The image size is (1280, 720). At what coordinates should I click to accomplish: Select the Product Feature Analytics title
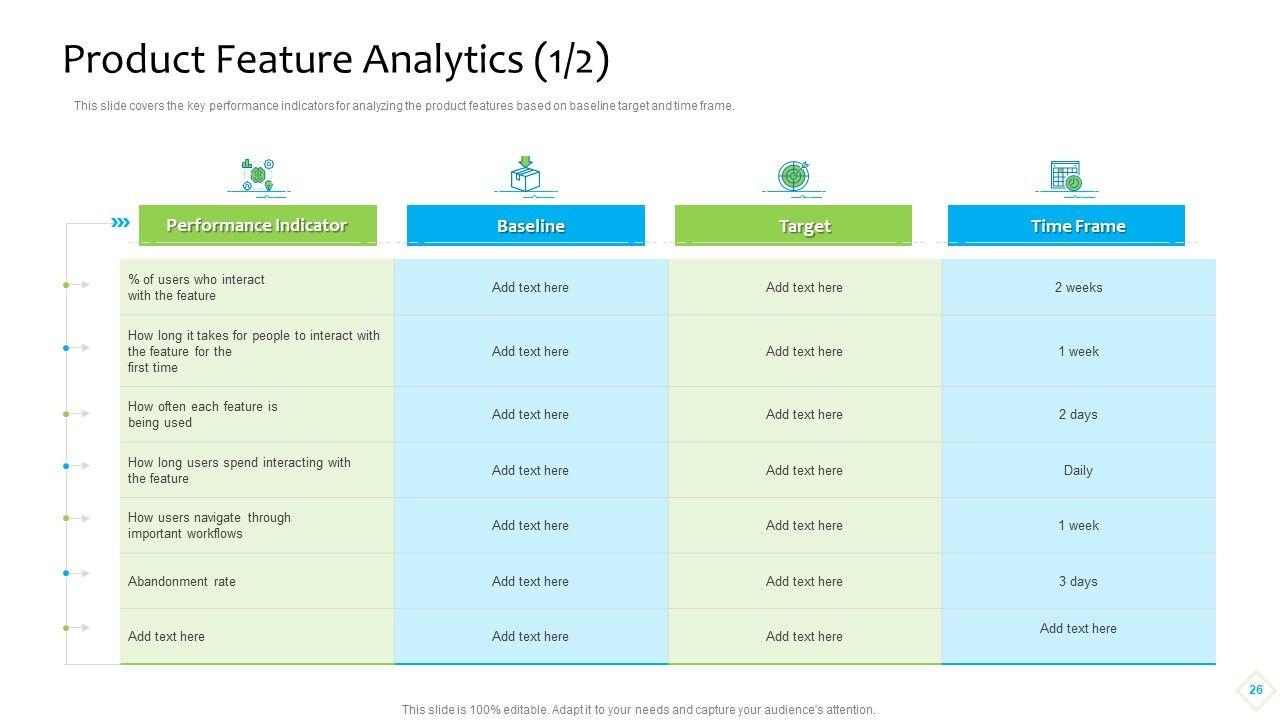click(336, 60)
